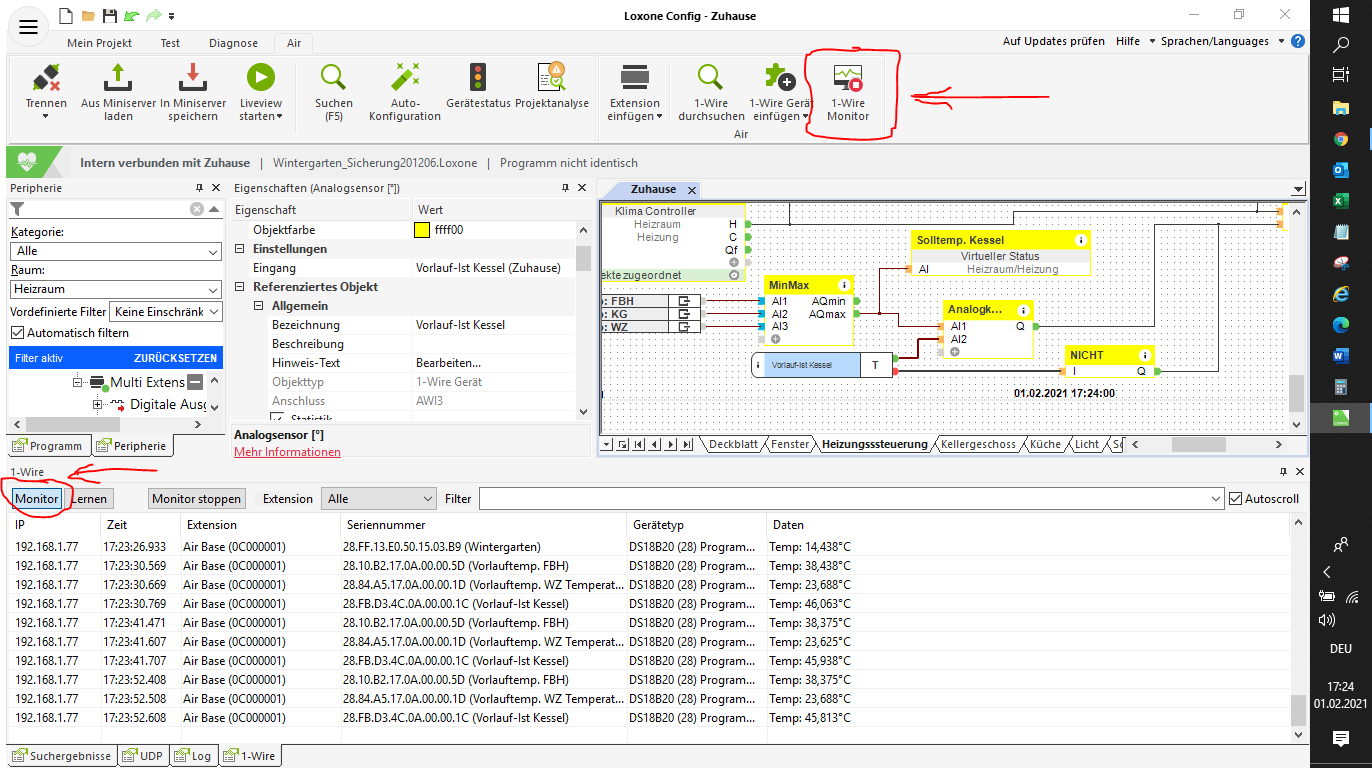The image size is (1372, 768).
Task: Open Google Chrome from the taskbar
Action: pyautogui.click(x=1341, y=139)
